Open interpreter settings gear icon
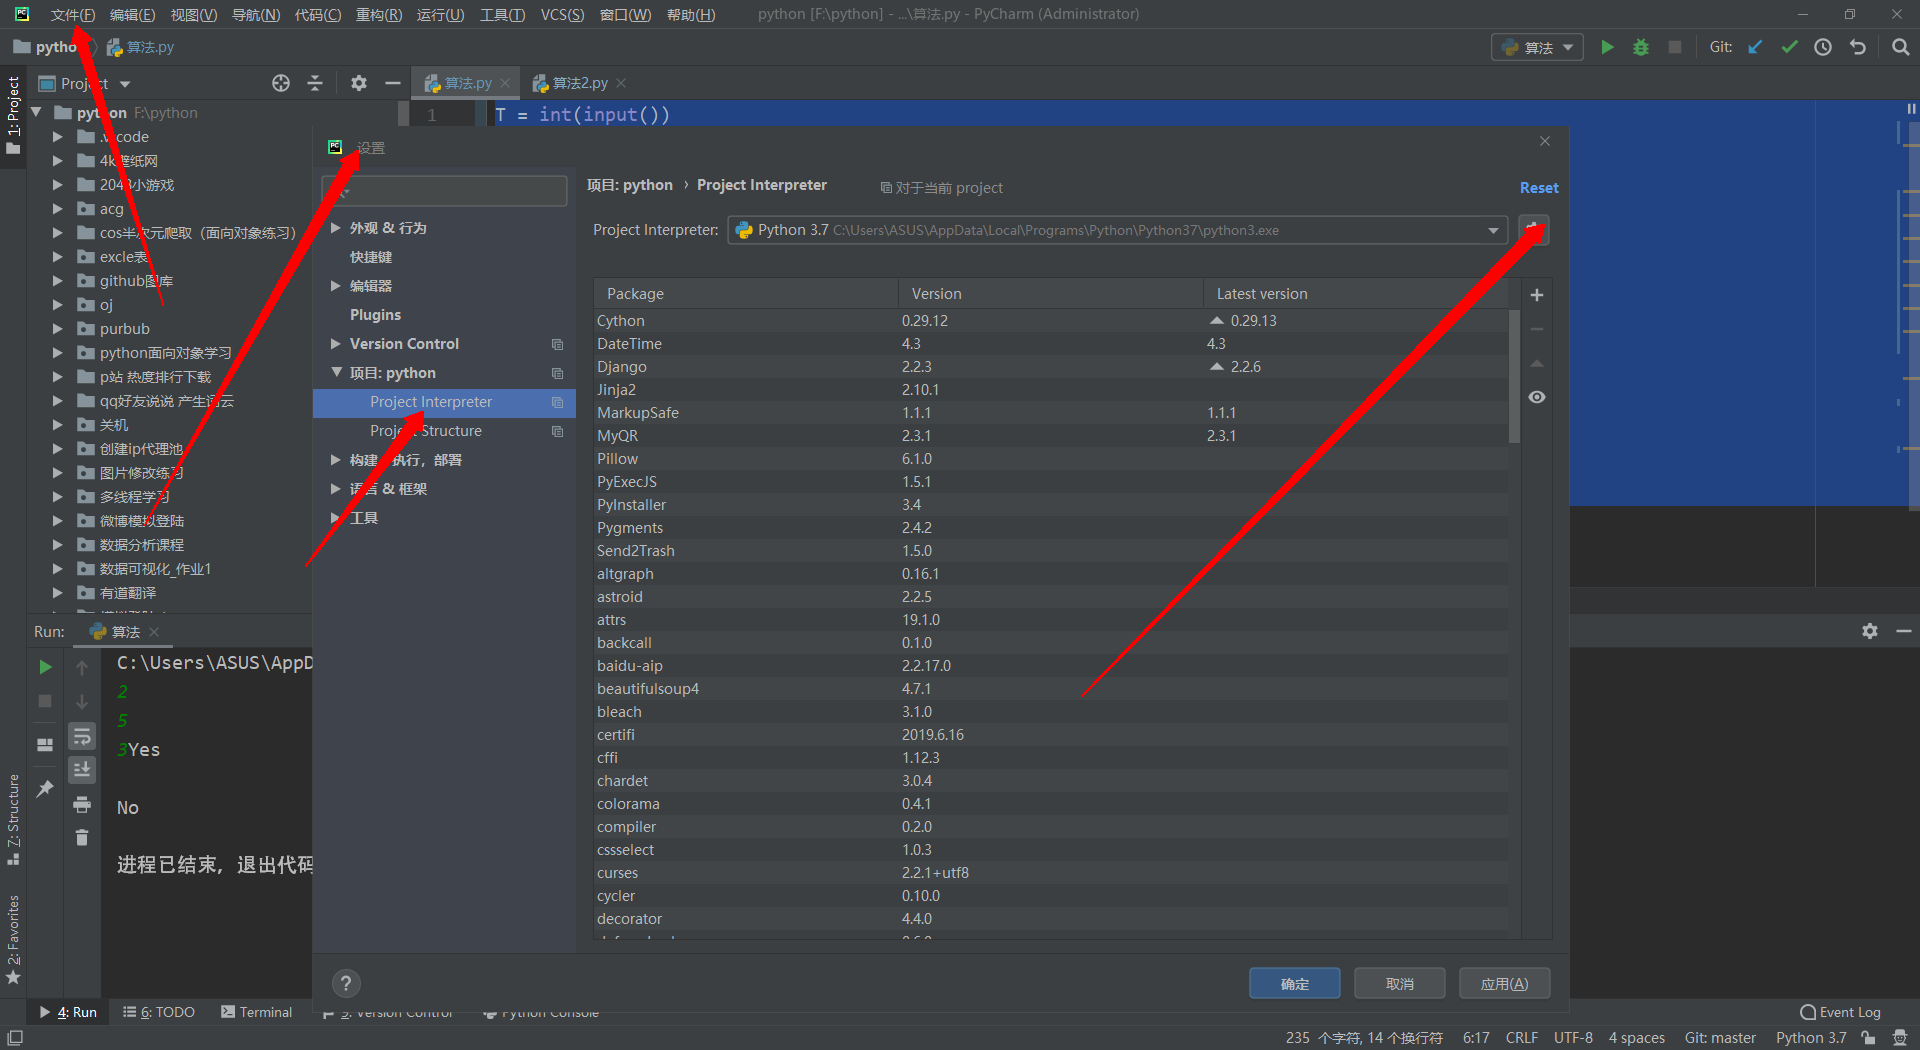Screen dimensions: 1920x1050 tap(1533, 230)
